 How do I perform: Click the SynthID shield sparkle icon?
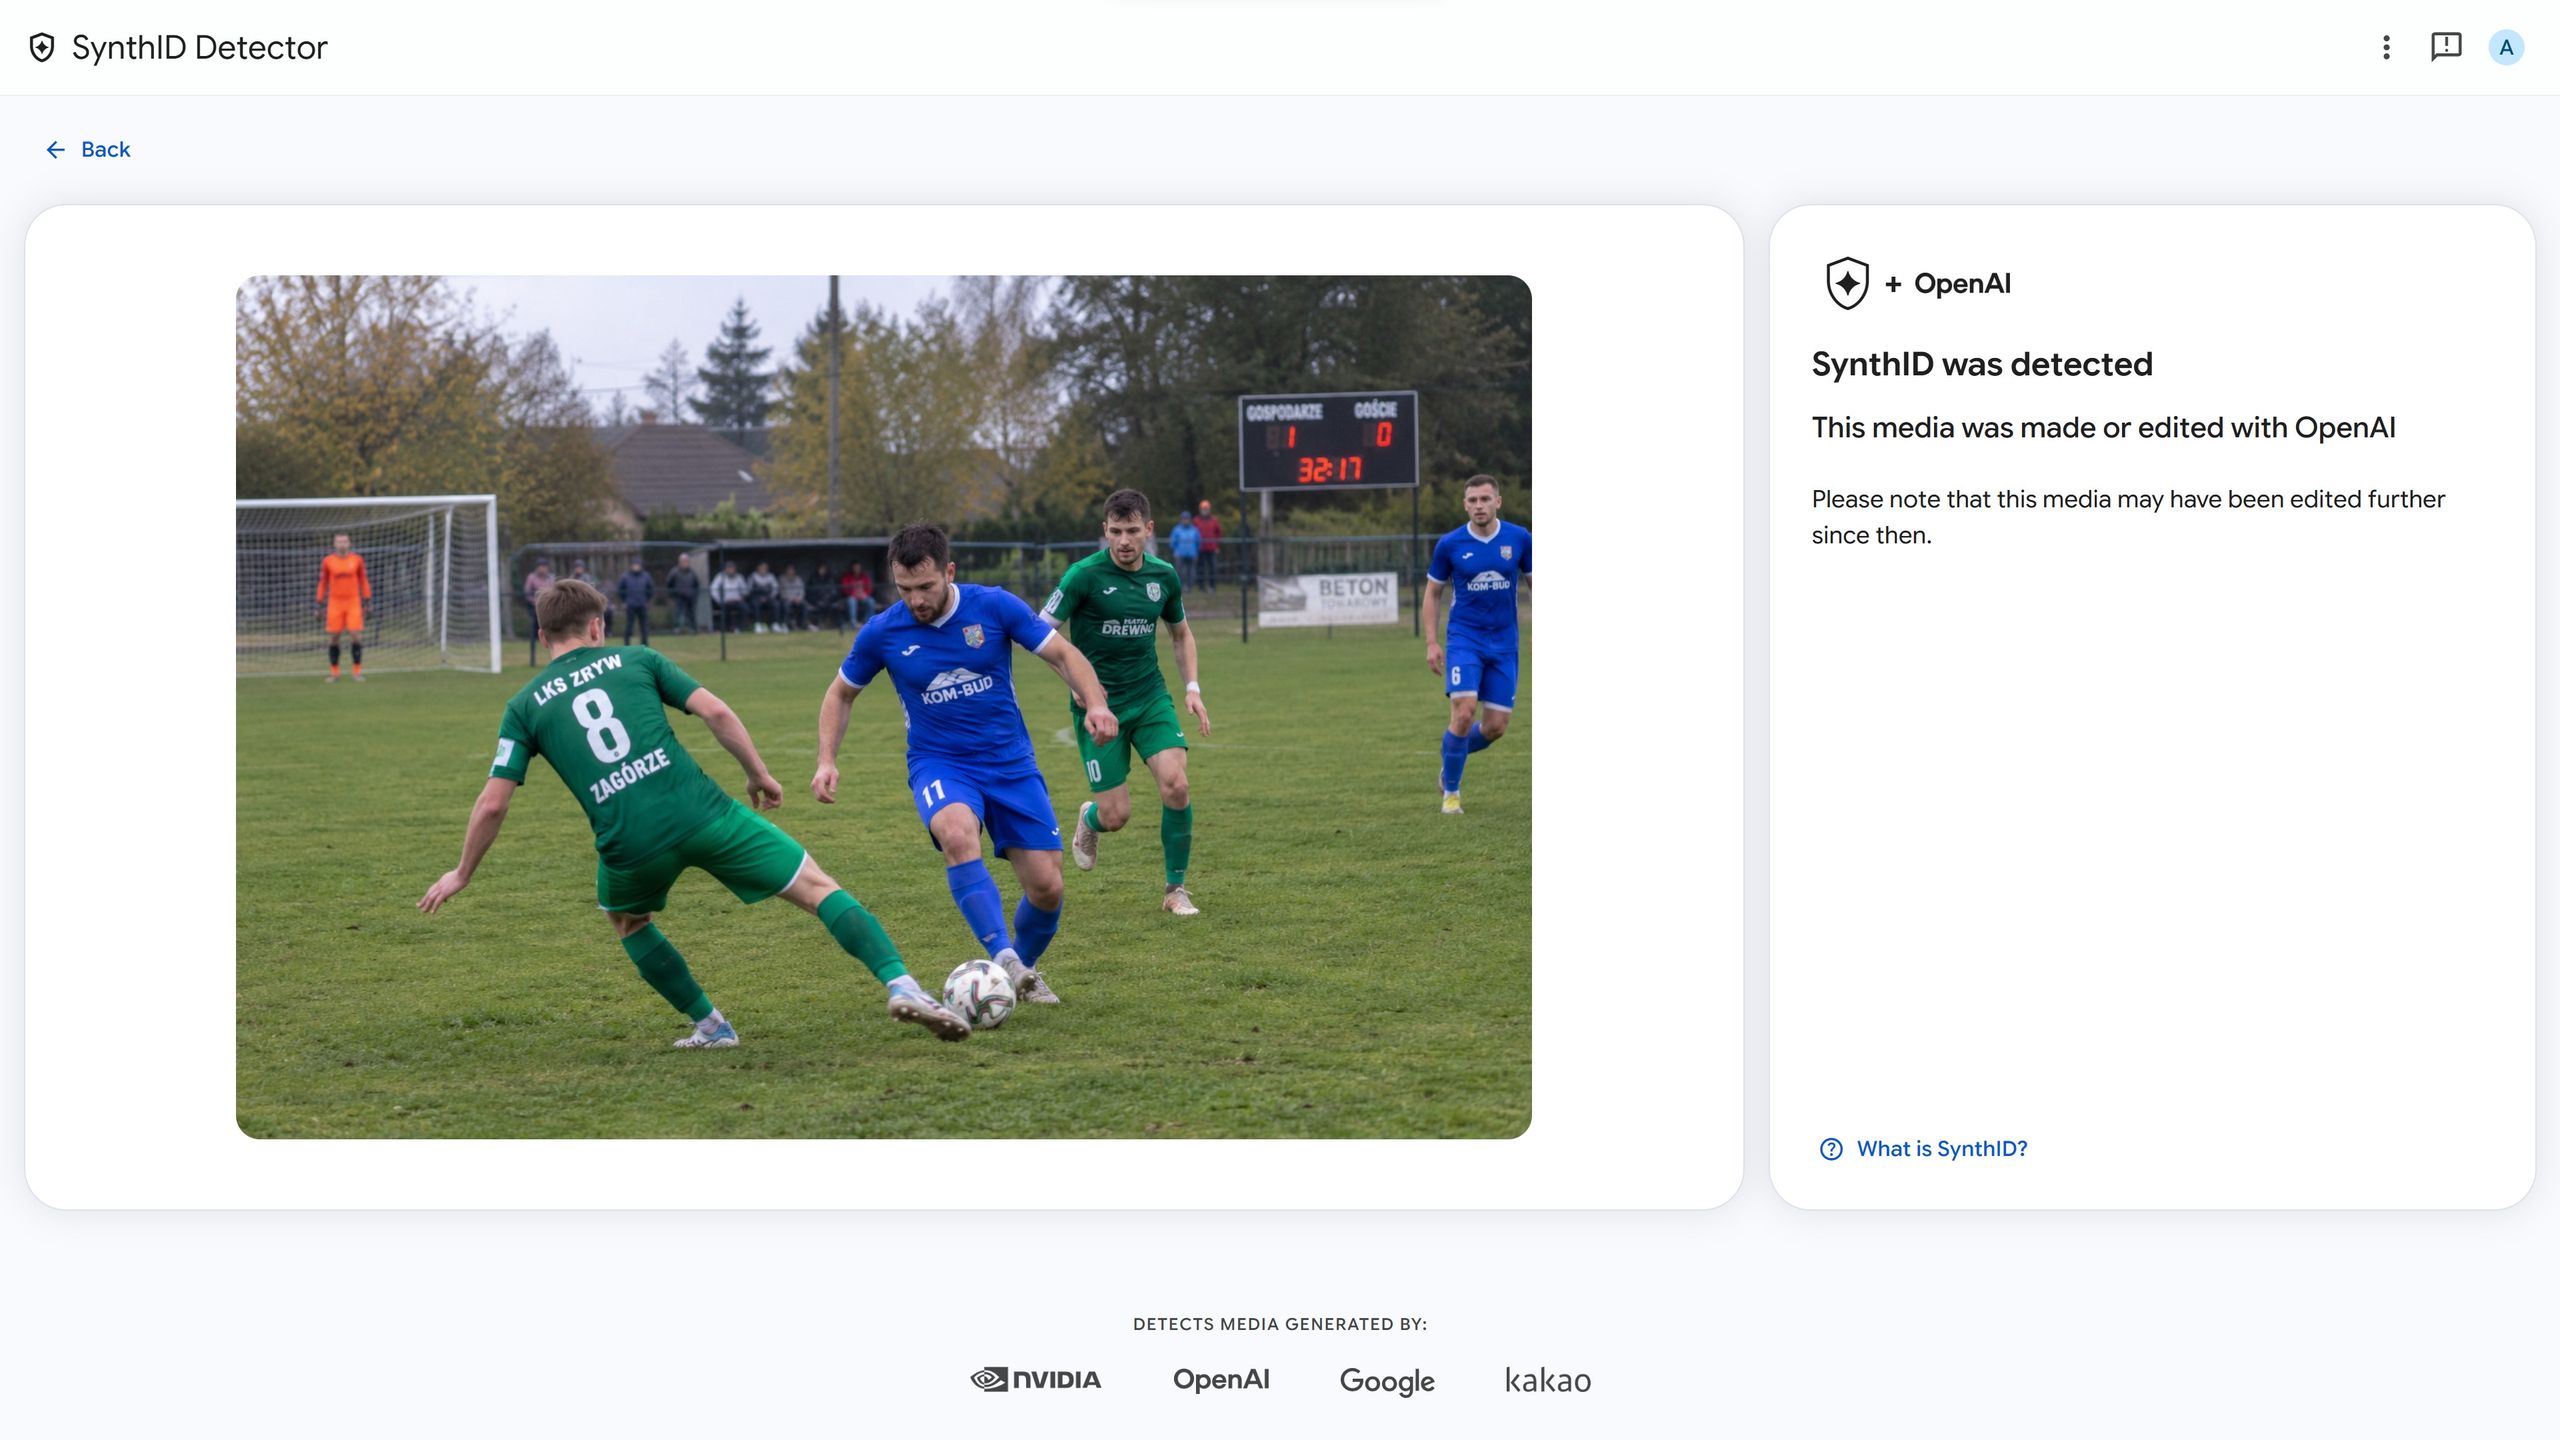tap(1847, 283)
